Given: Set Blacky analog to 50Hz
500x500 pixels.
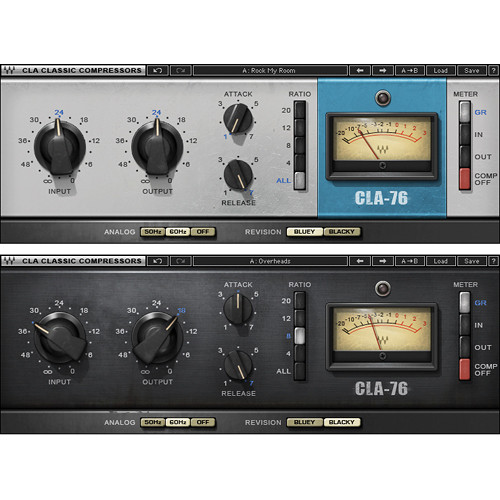Looking at the screenshot, I should [153, 422].
